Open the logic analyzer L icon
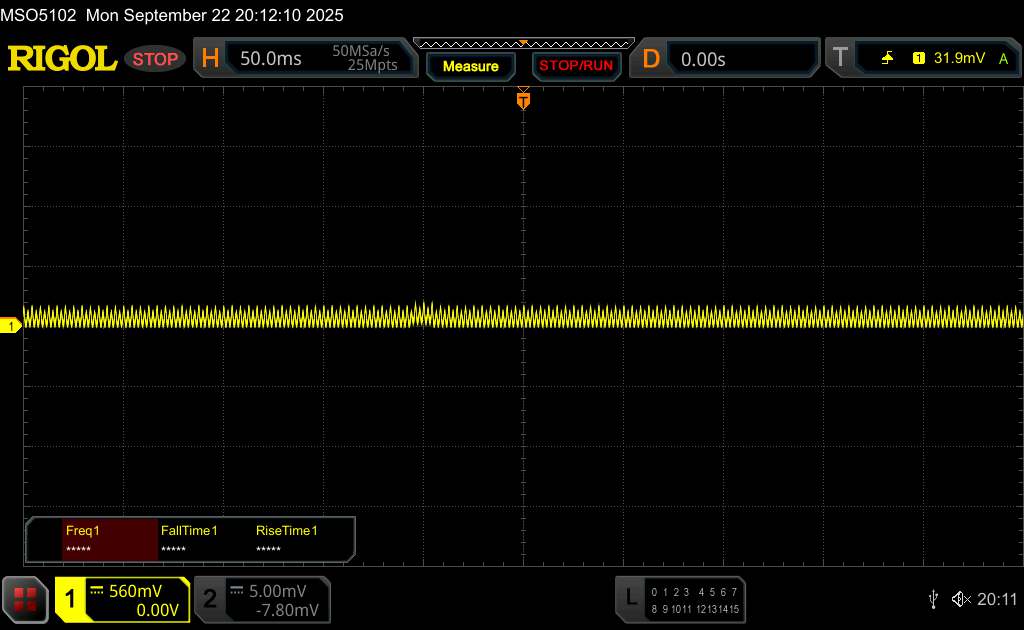1024x630 pixels. coord(630,599)
